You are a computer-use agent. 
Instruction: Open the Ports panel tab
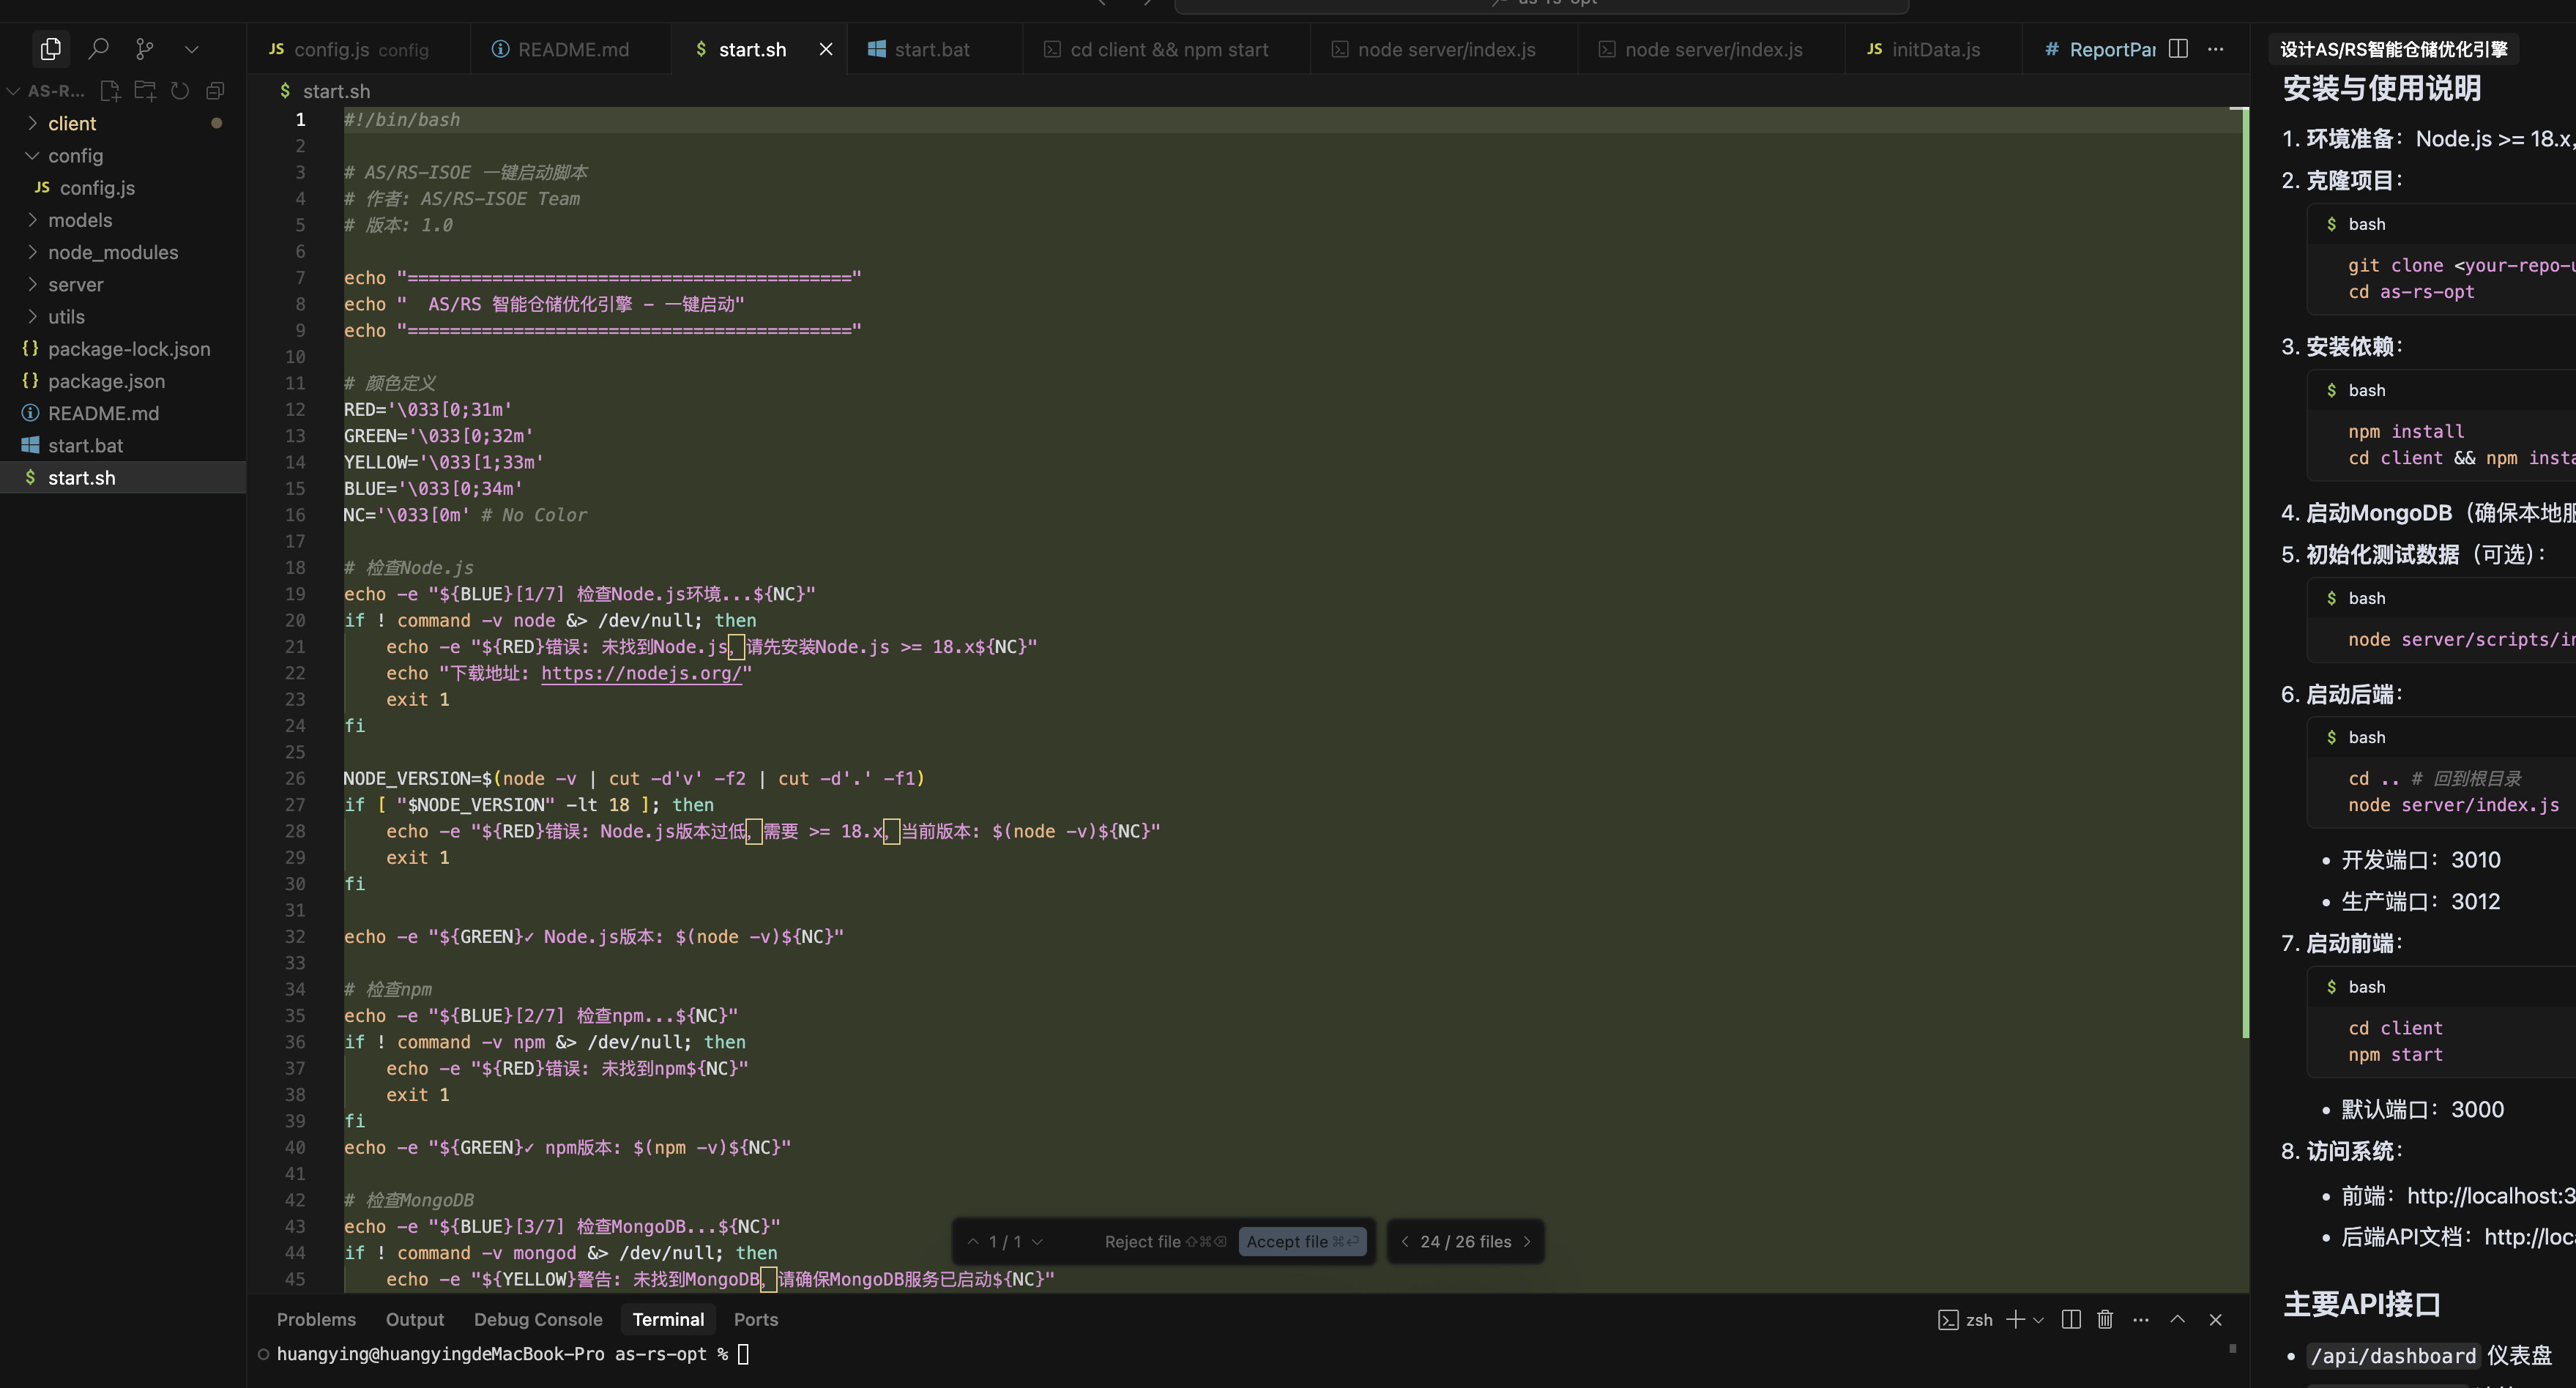pos(756,1319)
